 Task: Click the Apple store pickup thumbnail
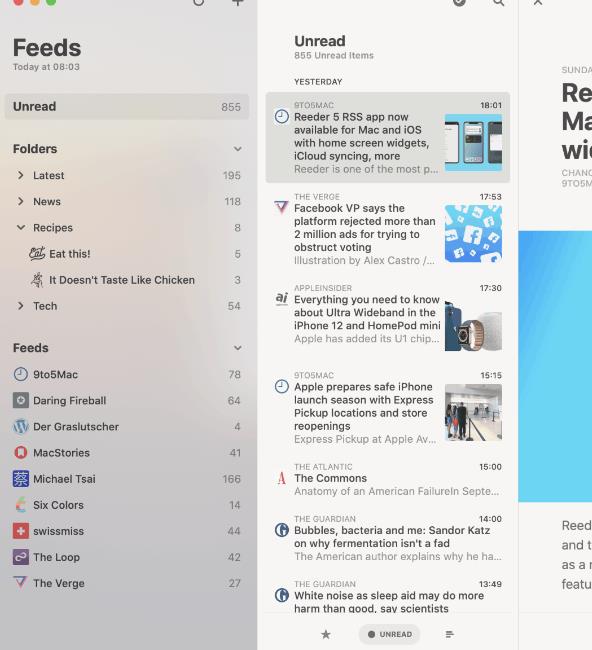coord(473,412)
